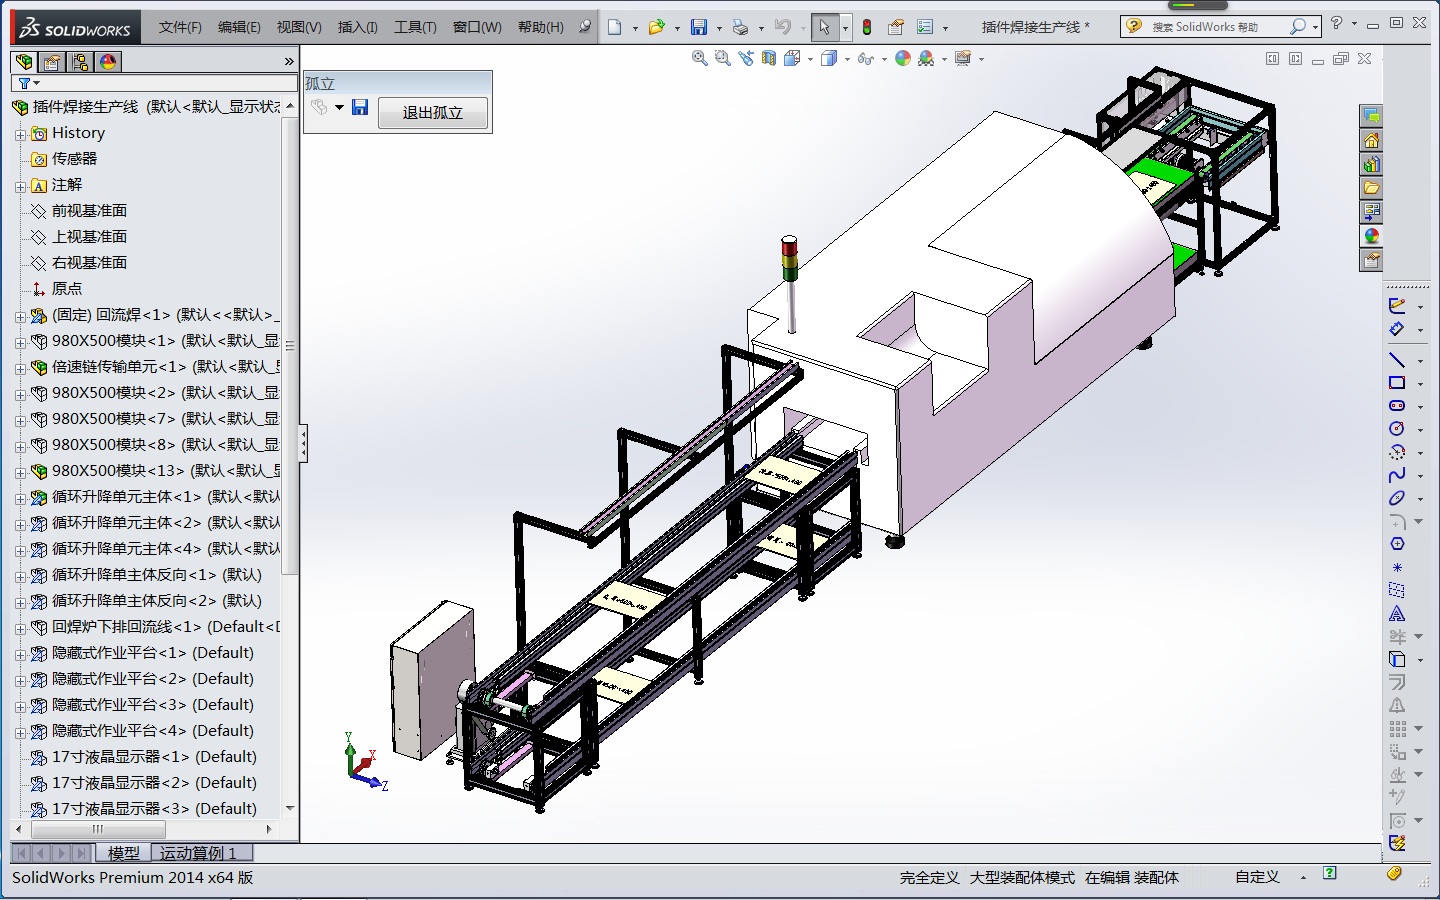Open File Explorer folder icon in task pane
1440x900 pixels.
[1371, 188]
